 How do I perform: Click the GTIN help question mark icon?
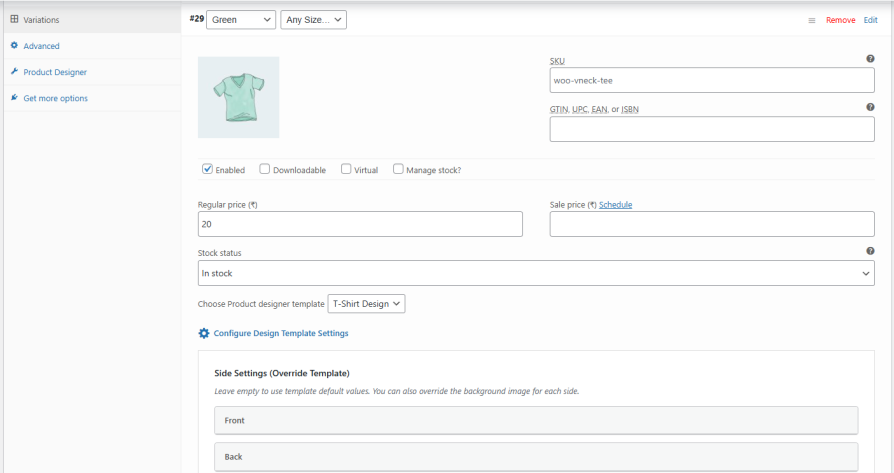tap(870, 107)
